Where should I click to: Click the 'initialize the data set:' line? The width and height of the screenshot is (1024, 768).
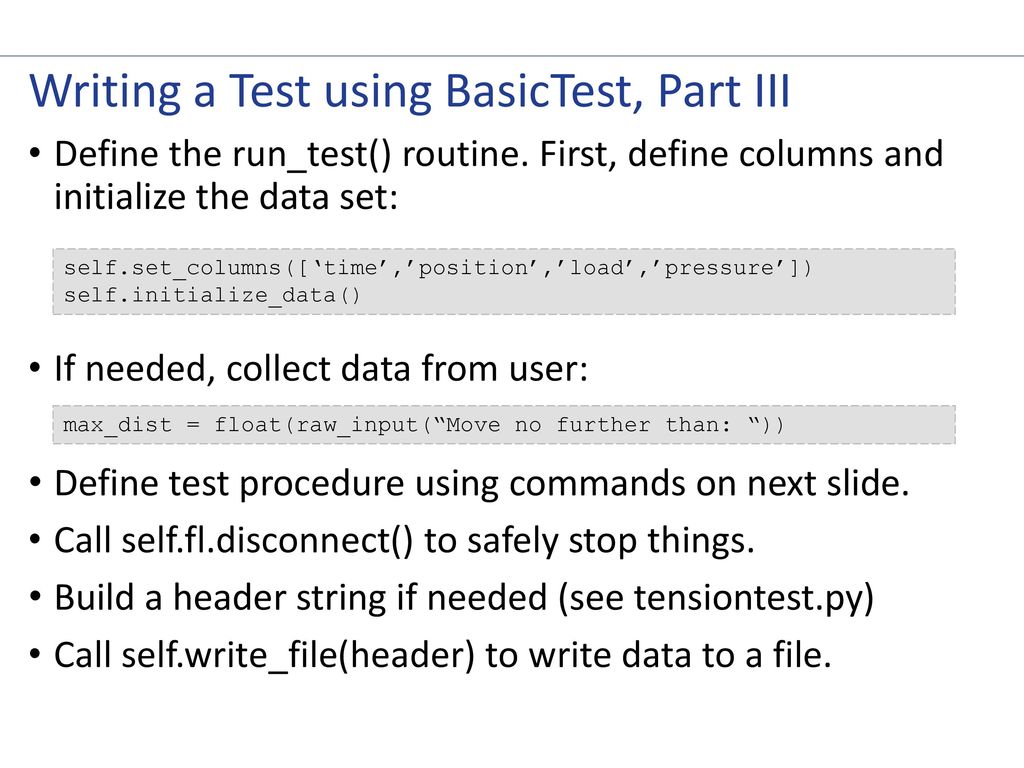click(x=226, y=197)
